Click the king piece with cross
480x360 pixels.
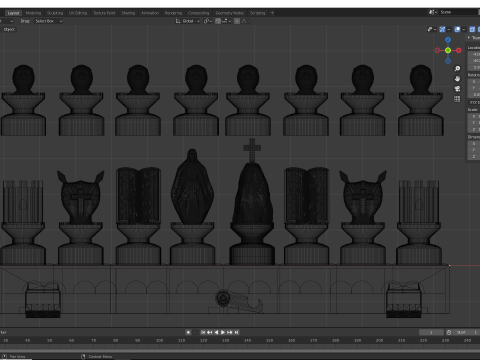click(x=252, y=202)
